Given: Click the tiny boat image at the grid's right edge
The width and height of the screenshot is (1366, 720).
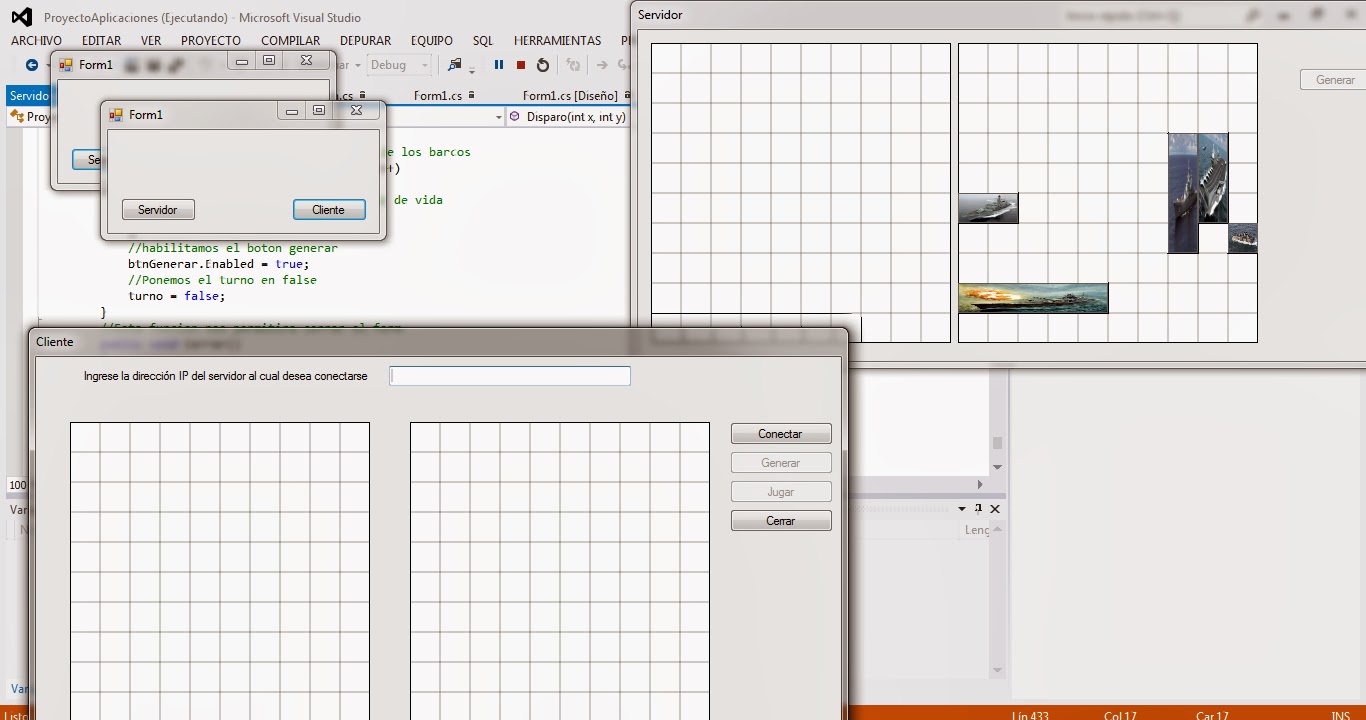Looking at the screenshot, I should click(x=1243, y=238).
